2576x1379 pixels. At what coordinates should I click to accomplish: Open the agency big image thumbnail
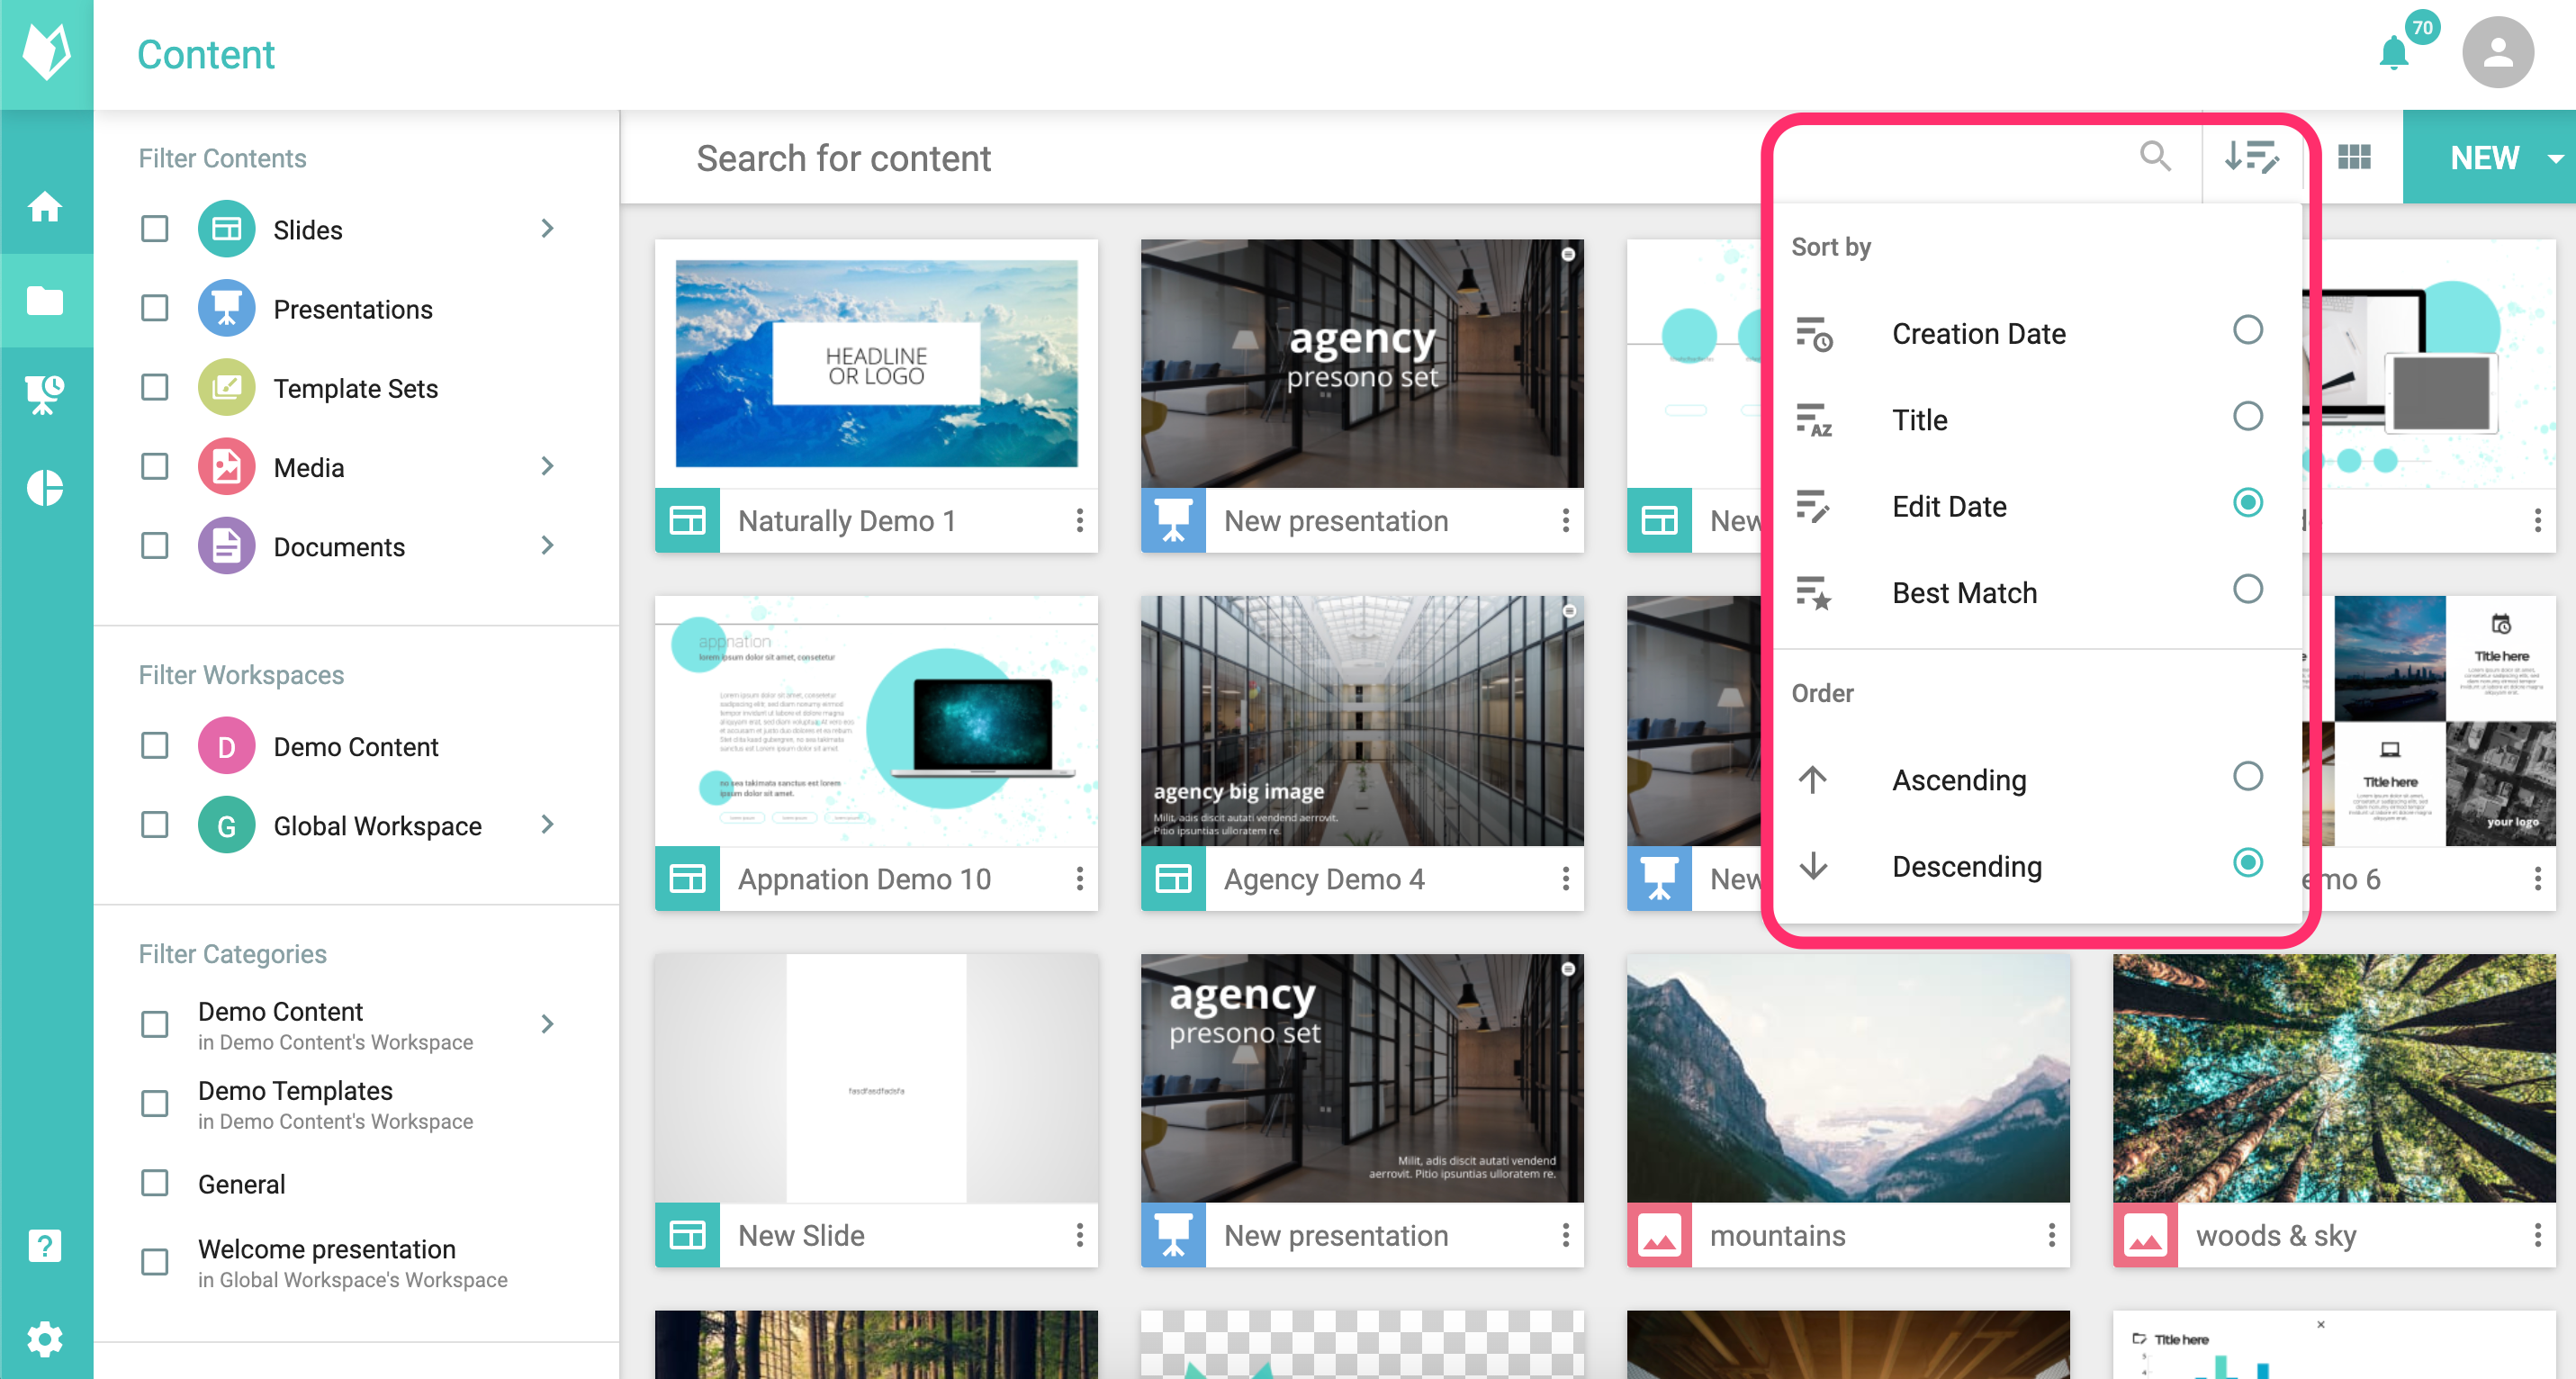point(1362,721)
